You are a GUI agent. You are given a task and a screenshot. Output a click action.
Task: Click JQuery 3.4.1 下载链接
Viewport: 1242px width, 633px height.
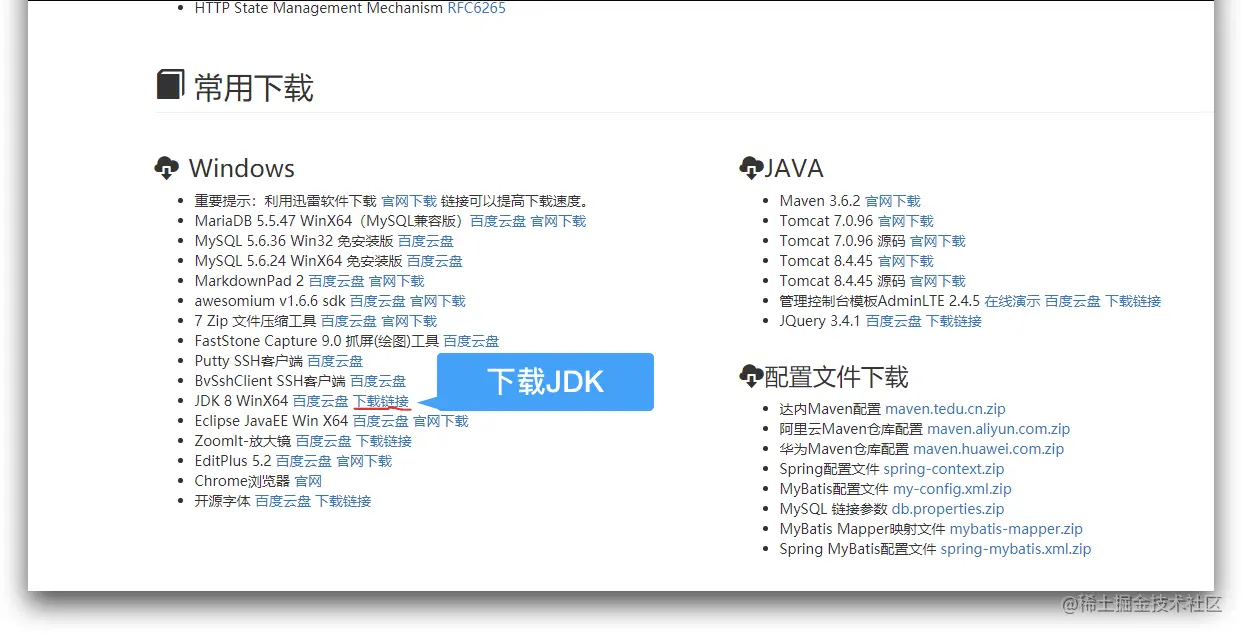coord(954,321)
